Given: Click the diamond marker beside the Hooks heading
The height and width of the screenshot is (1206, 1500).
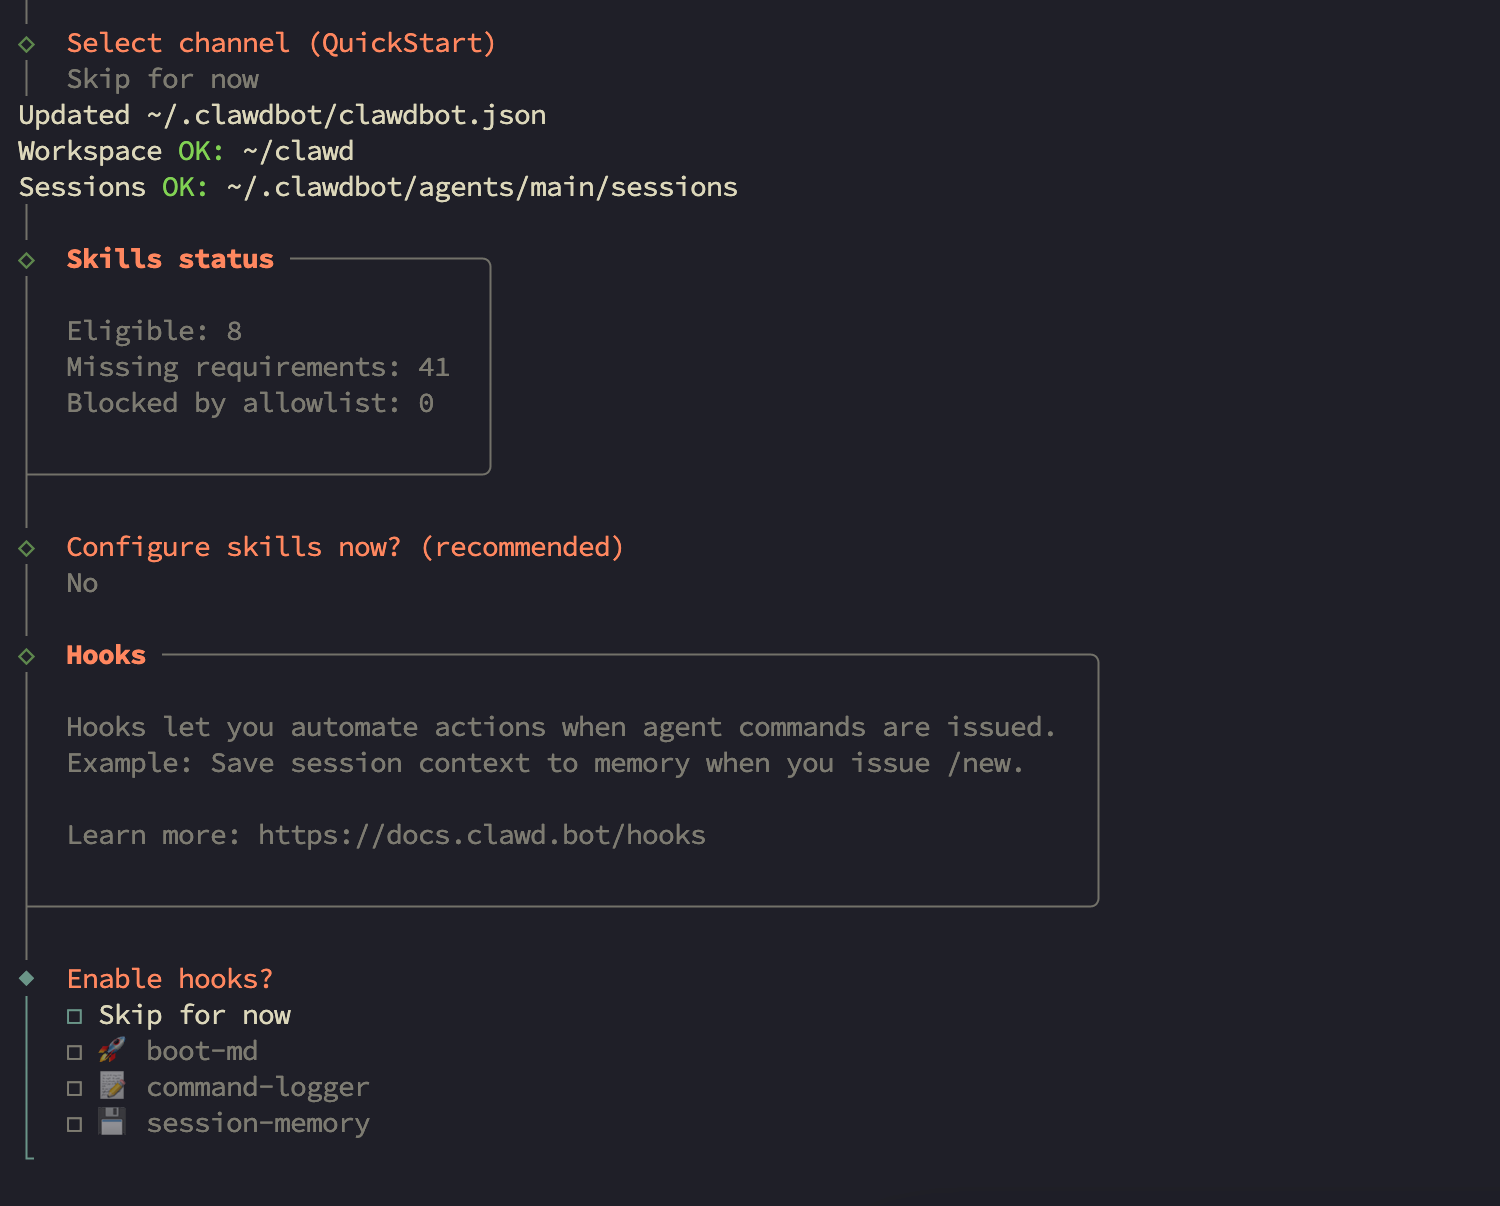Looking at the screenshot, I should (27, 656).
